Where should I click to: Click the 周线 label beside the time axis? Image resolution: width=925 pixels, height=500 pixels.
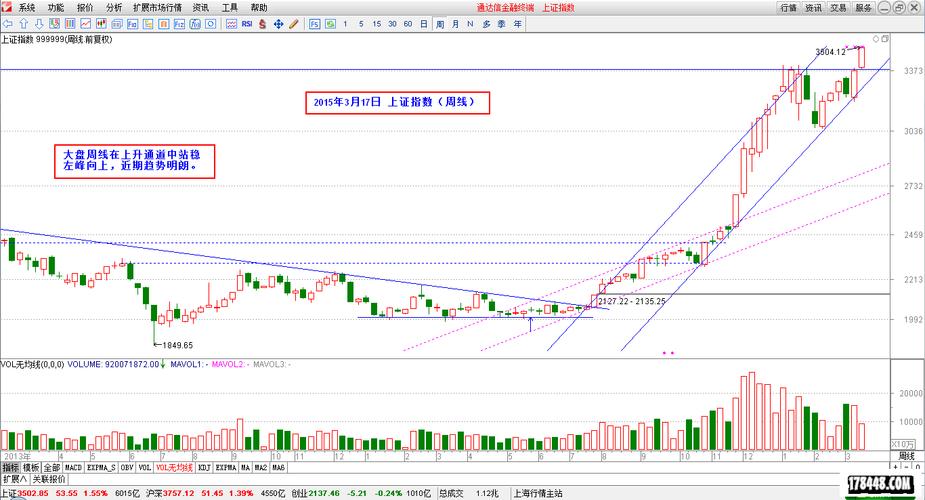click(906, 456)
